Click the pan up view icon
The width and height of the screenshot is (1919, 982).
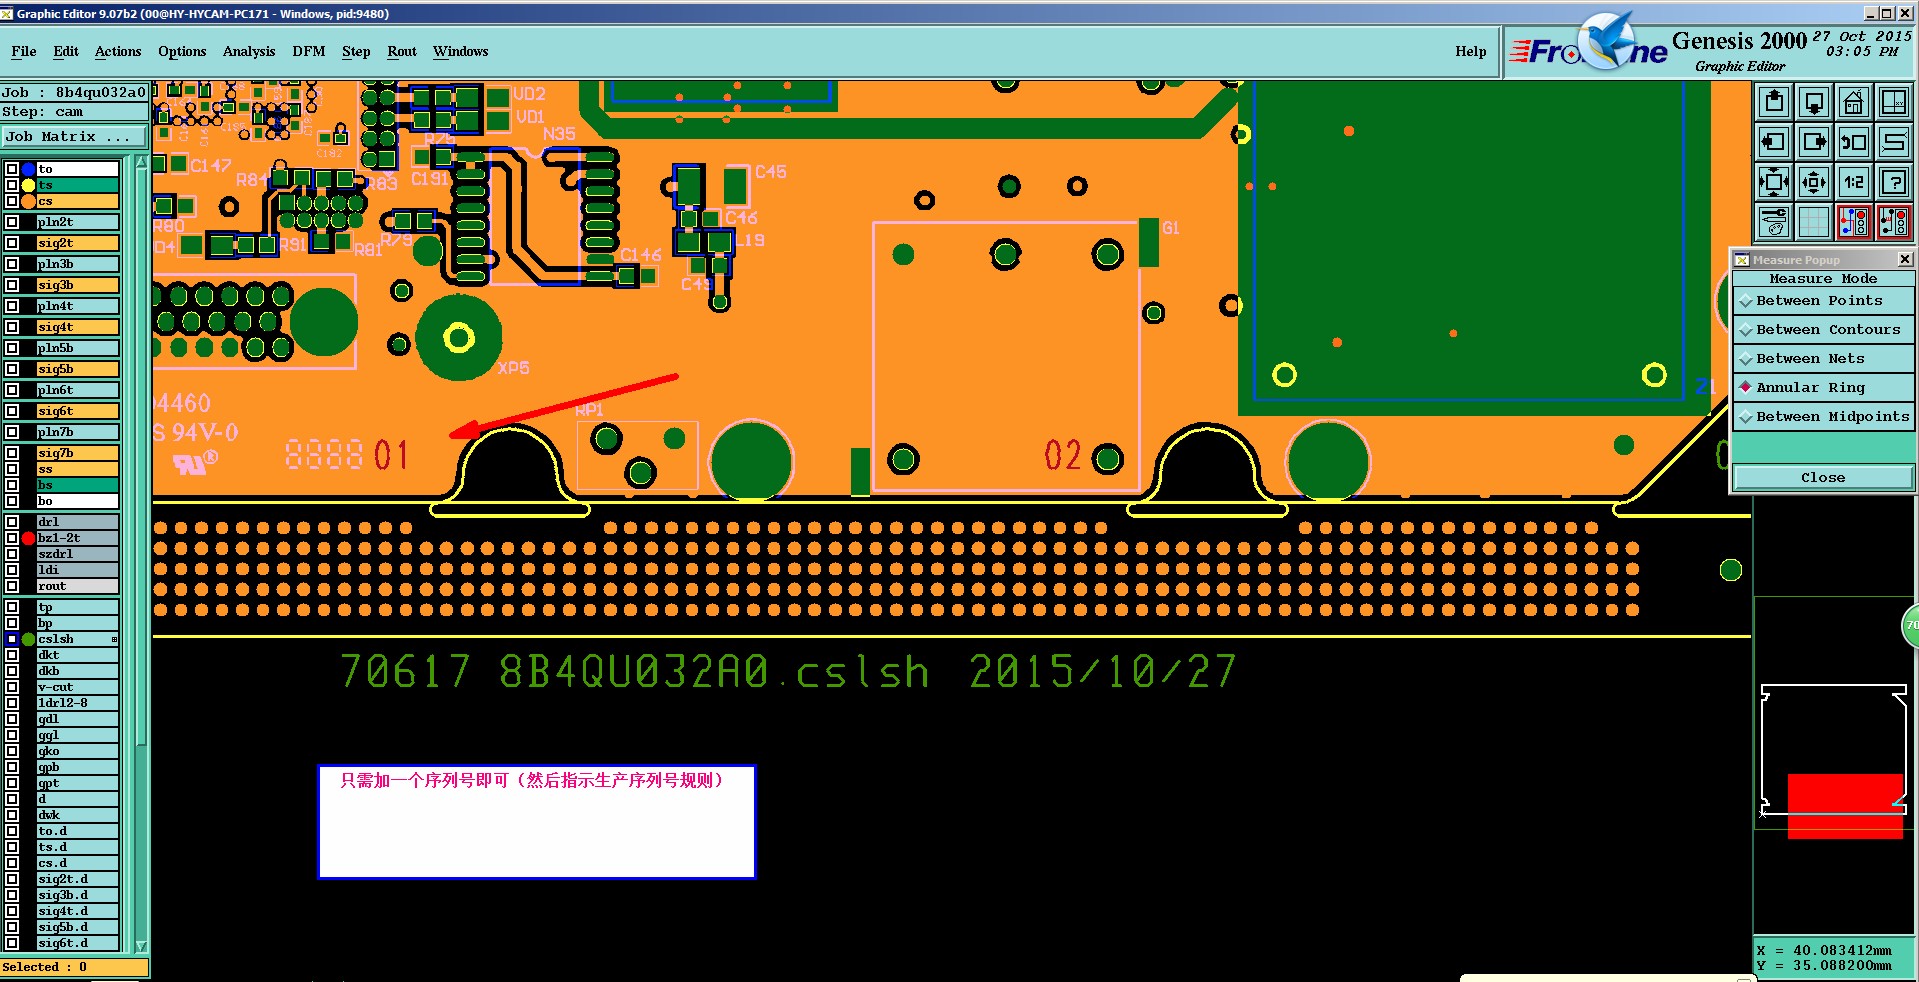(x=1774, y=102)
